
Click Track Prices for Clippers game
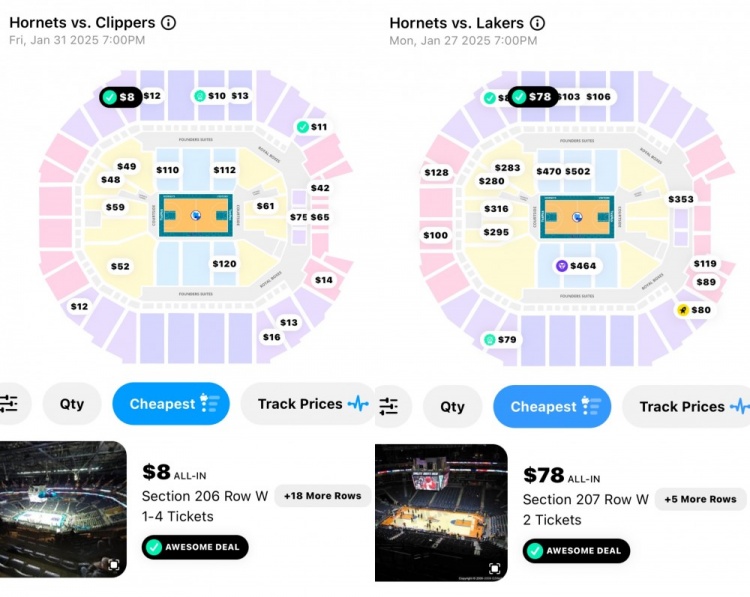[310, 404]
